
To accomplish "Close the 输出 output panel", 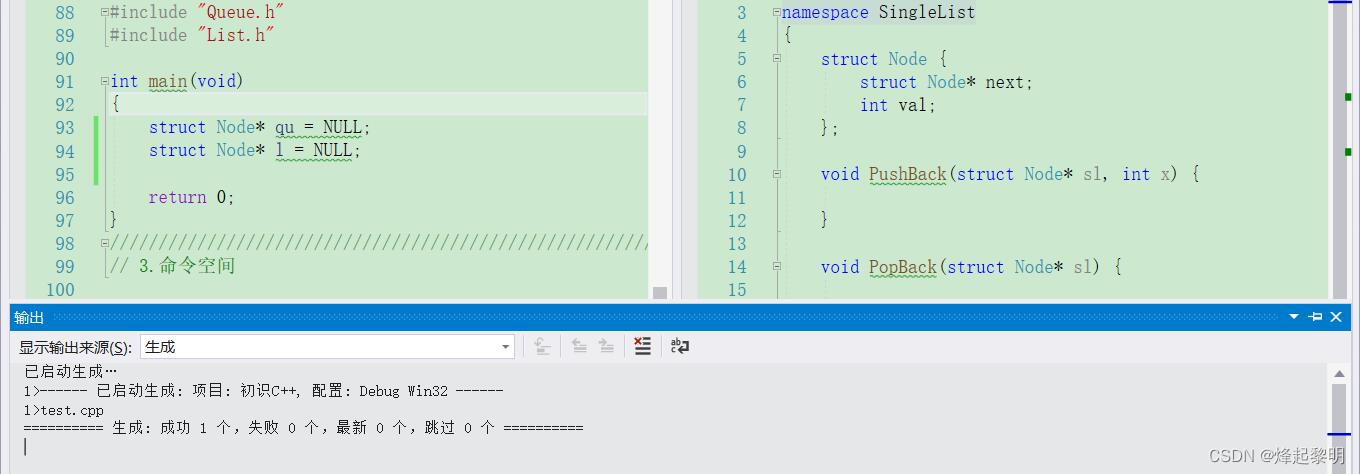I will click(x=1336, y=317).
